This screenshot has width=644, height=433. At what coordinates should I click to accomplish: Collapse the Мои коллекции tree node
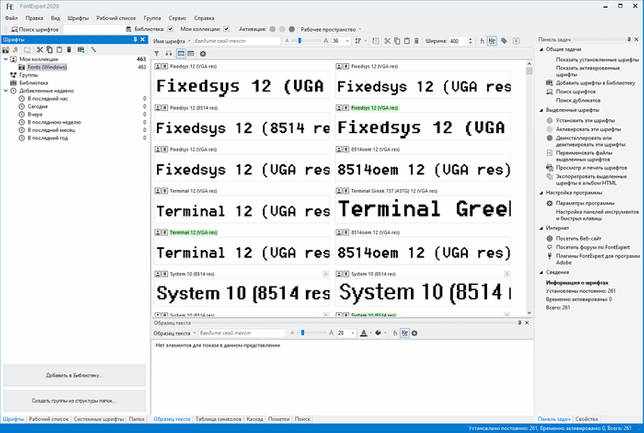(6, 59)
